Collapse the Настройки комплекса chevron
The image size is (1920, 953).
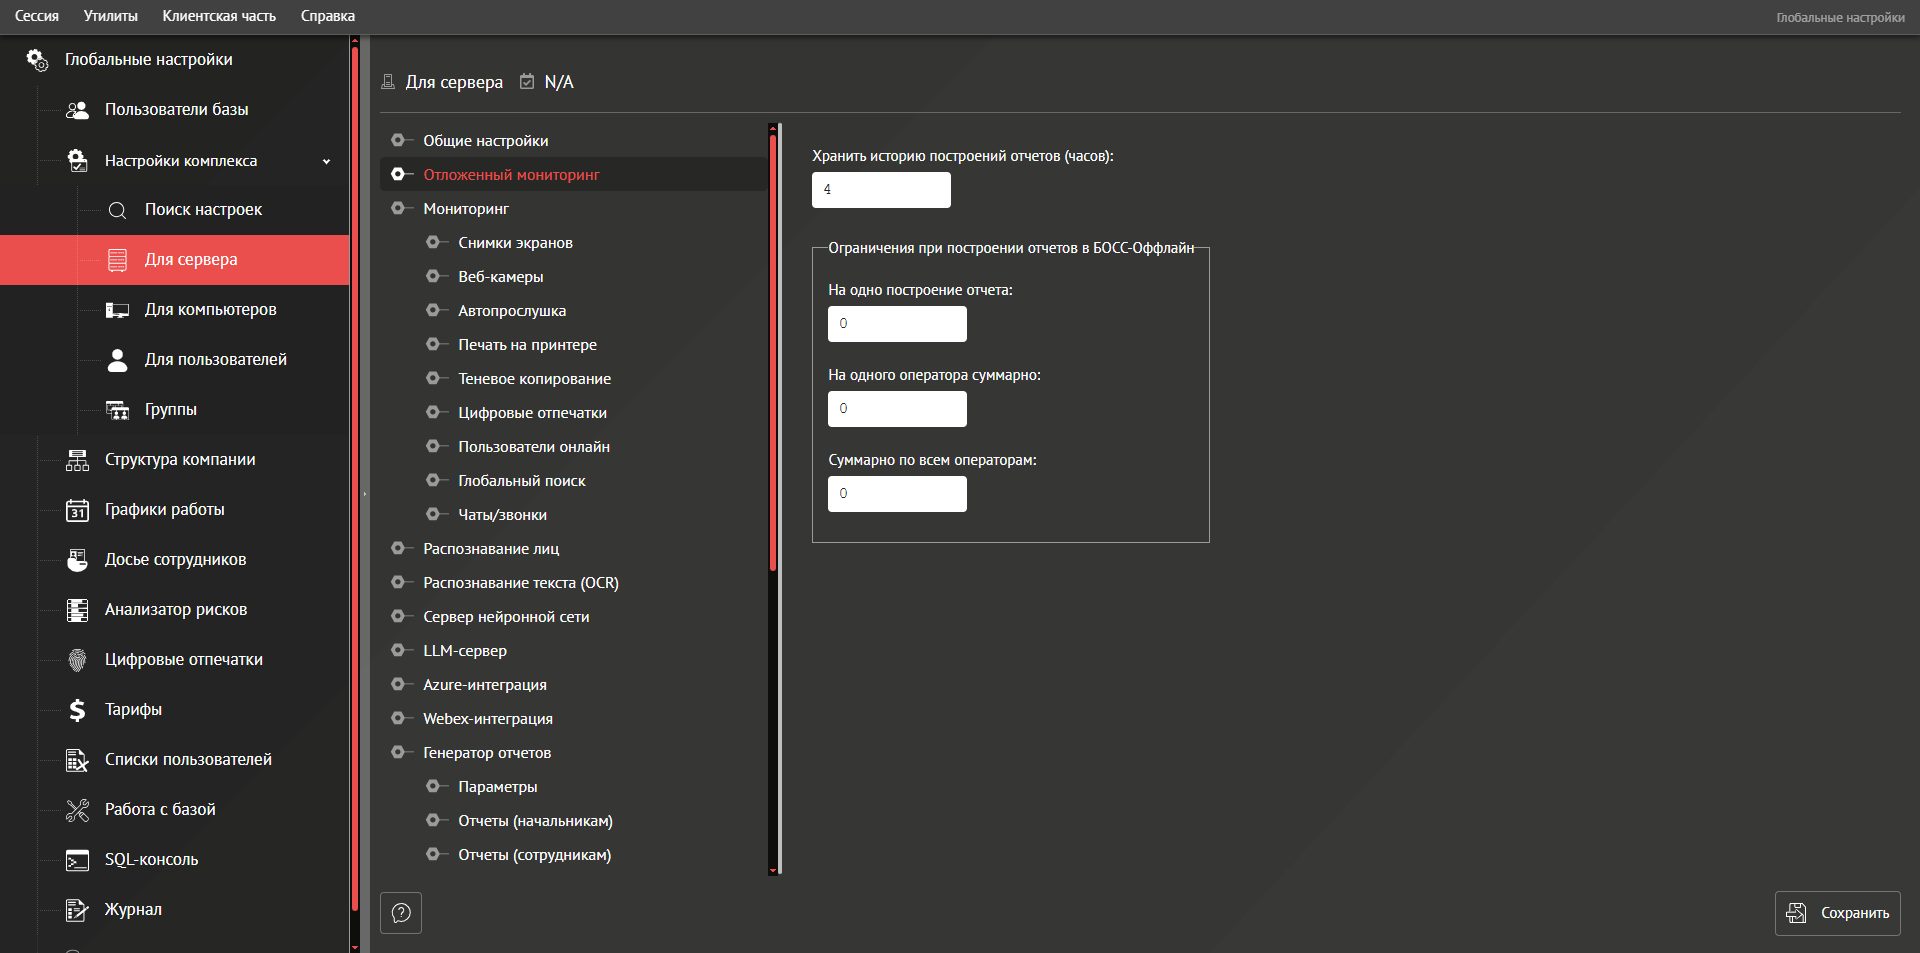pos(326,161)
